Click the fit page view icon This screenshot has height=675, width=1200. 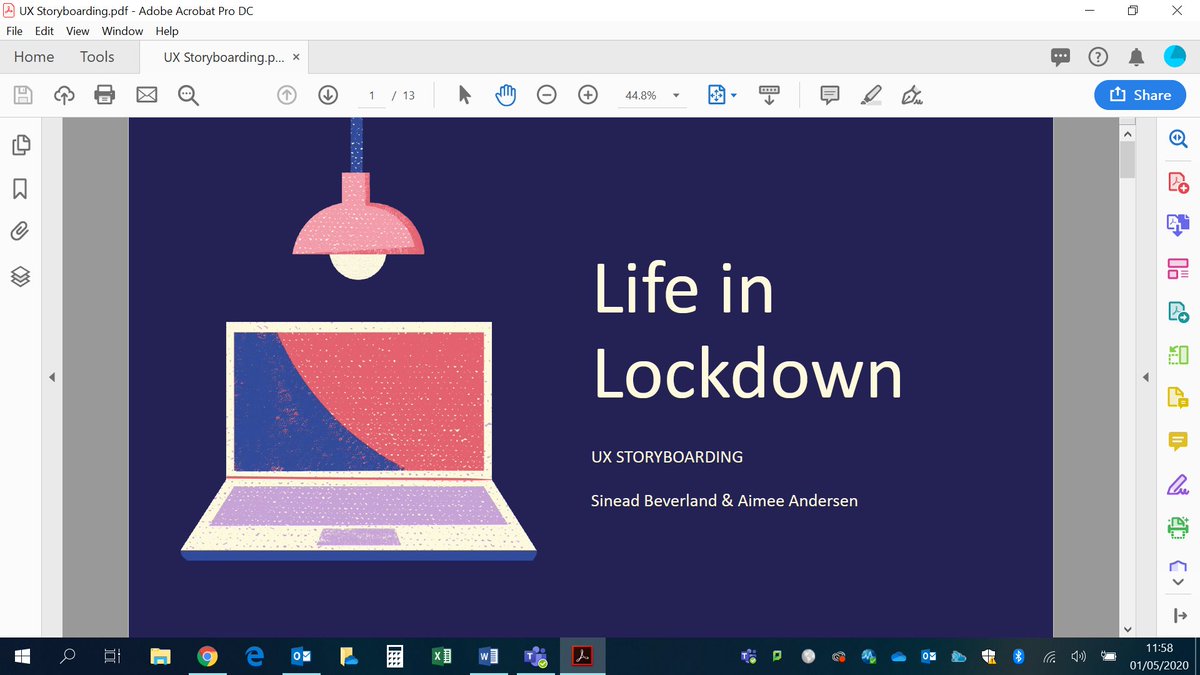[716, 95]
